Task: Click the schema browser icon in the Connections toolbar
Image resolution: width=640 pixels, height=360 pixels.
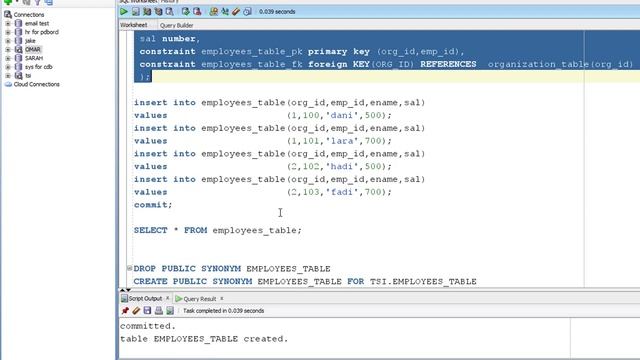Action: 49,2
